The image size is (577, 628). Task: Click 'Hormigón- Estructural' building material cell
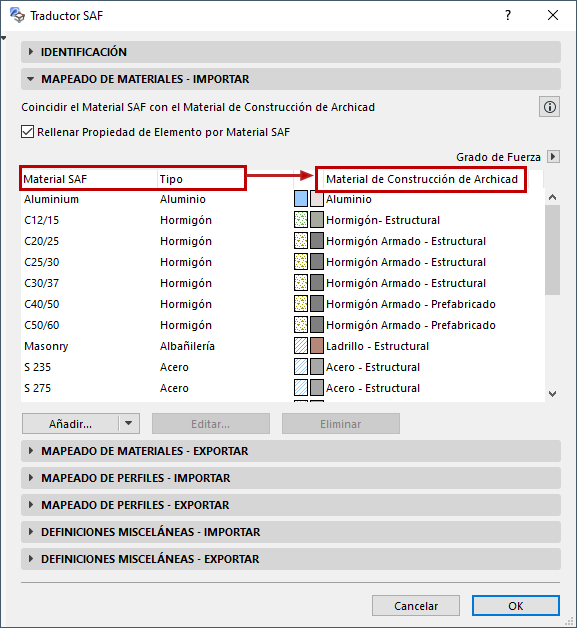[x=383, y=220]
